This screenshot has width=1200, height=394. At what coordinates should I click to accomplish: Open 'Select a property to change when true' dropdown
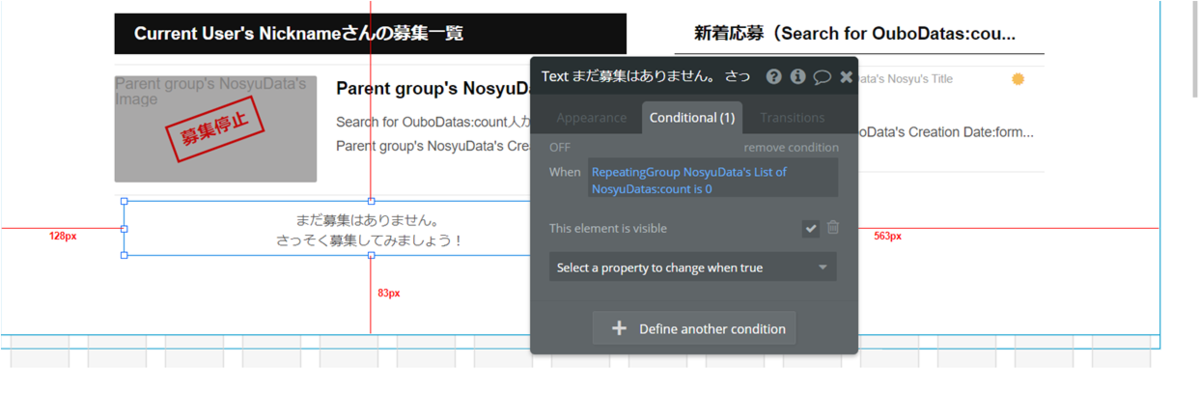(692, 268)
